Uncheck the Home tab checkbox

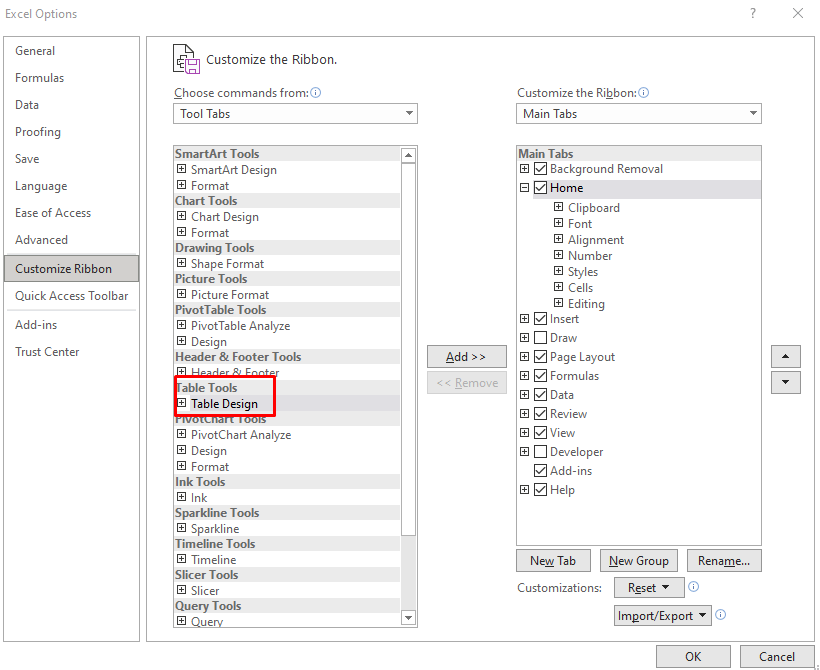point(540,188)
